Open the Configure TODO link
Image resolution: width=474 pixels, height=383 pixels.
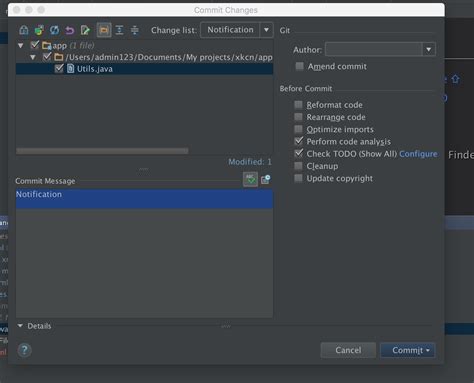click(418, 154)
